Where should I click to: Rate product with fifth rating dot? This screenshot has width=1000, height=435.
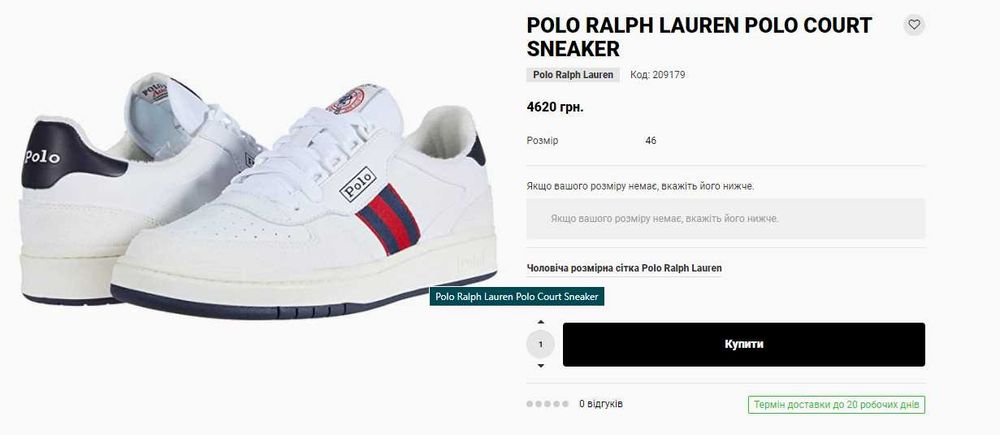click(x=565, y=404)
